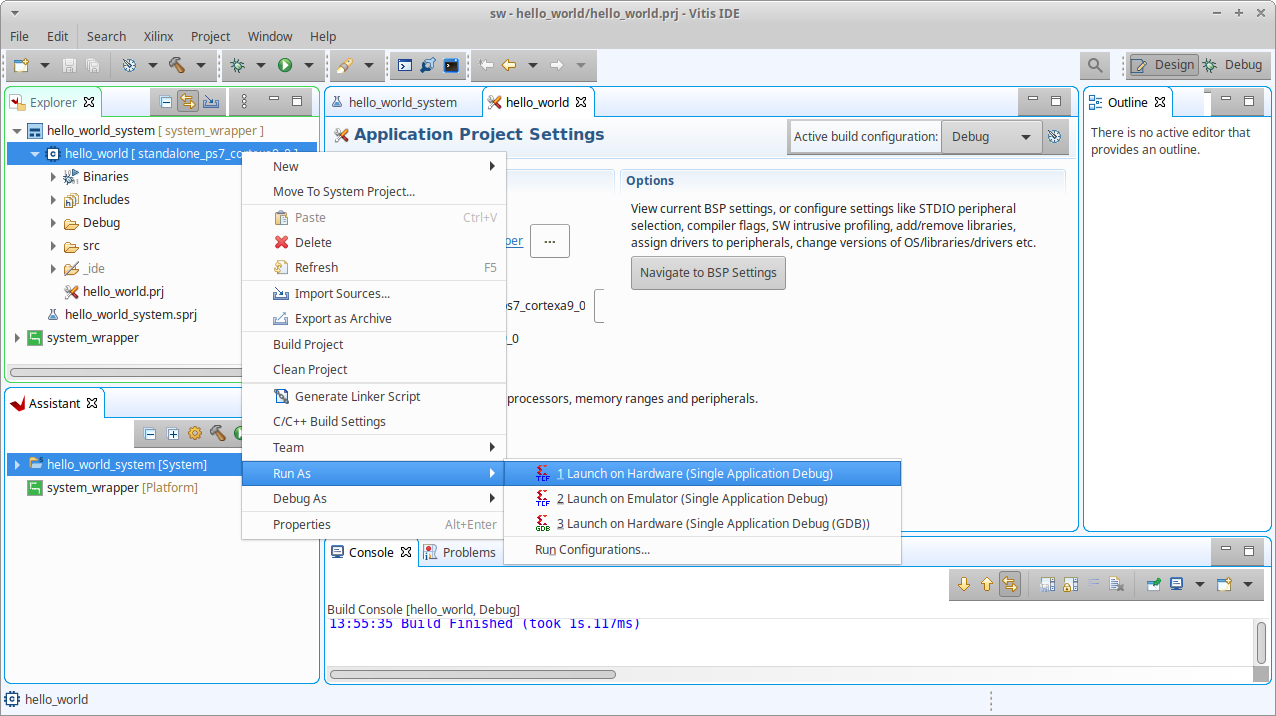Screen dimensions: 1276x716
Task: Switch to the Debug perspective
Action: 1233,65
